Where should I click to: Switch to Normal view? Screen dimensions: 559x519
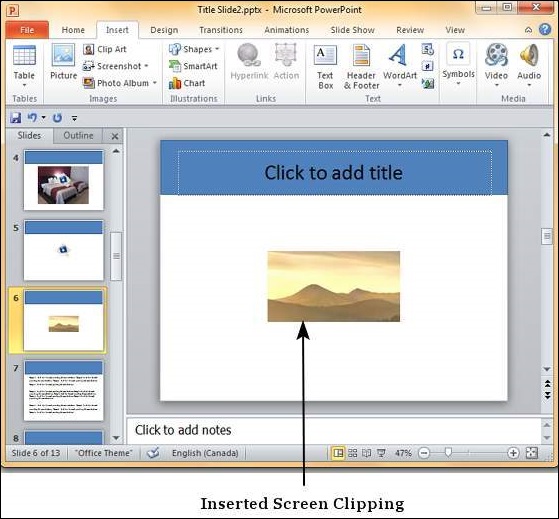click(x=338, y=453)
